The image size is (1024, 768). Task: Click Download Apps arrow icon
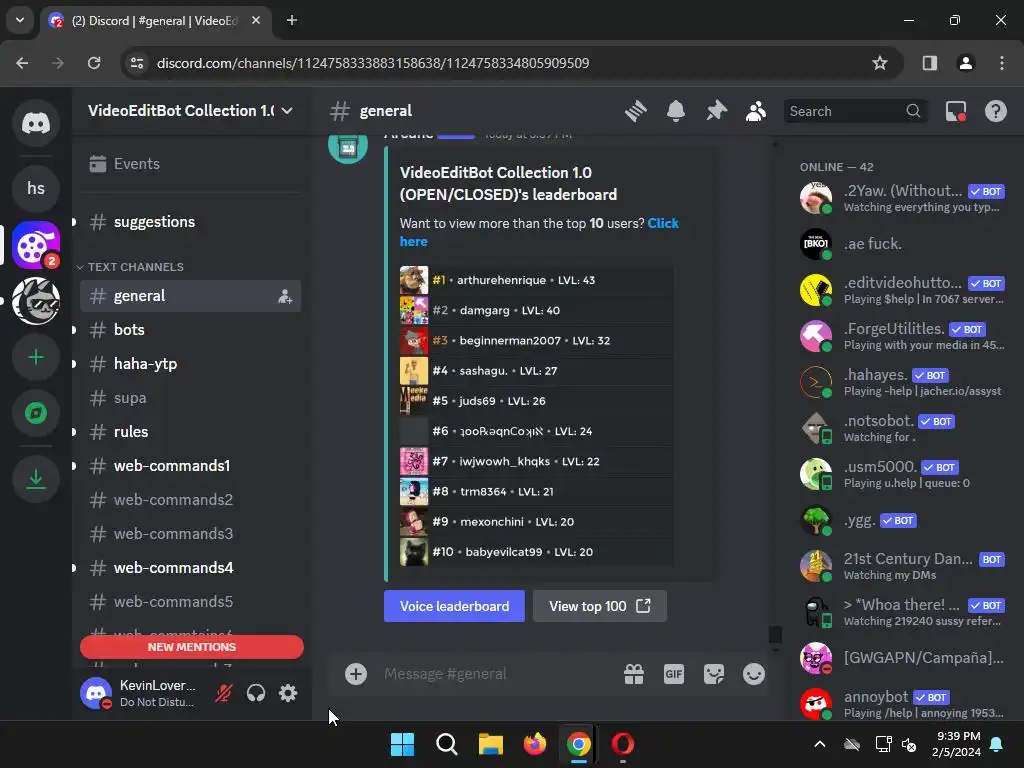[x=36, y=479]
